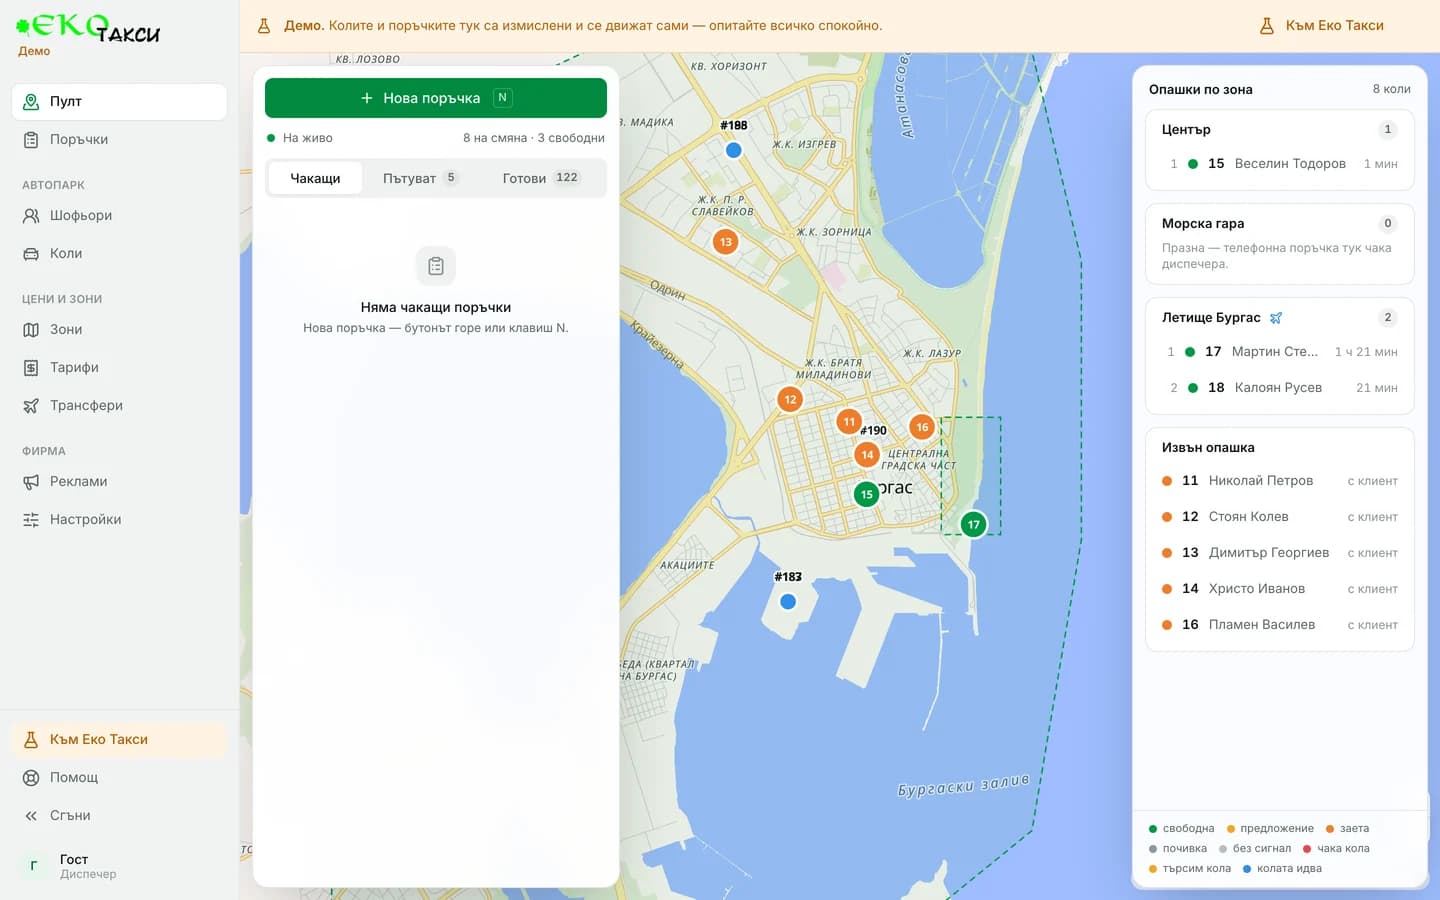Select car 16 Пламен Василев row
Screen dimensions: 1440x900
coord(1280,625)
